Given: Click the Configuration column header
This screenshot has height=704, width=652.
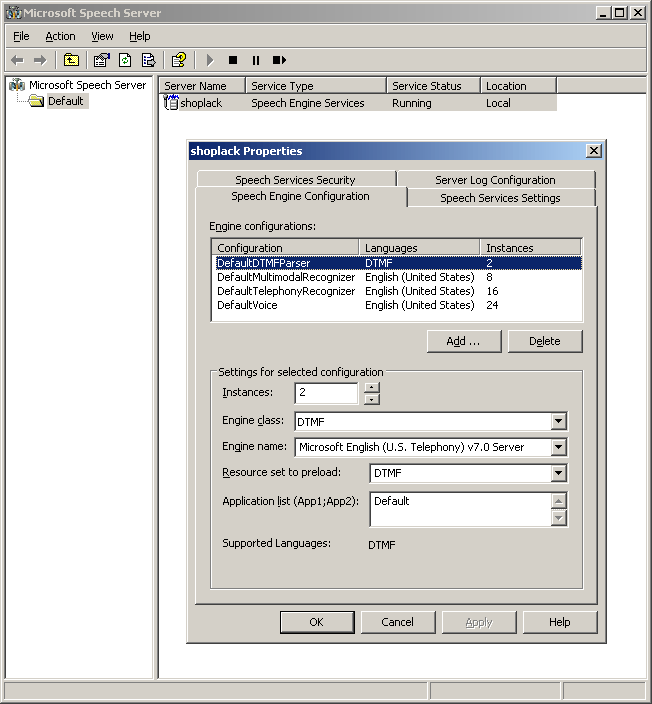Looking at the screenshot, I should pyautogui.click(x=285, y=248).
